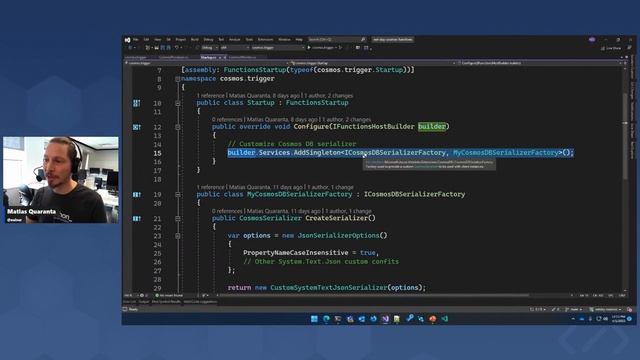This screenshot has width=640, height=360.
Task: Open Microsoft Edge from the taskbar
Action: (326, 319)
